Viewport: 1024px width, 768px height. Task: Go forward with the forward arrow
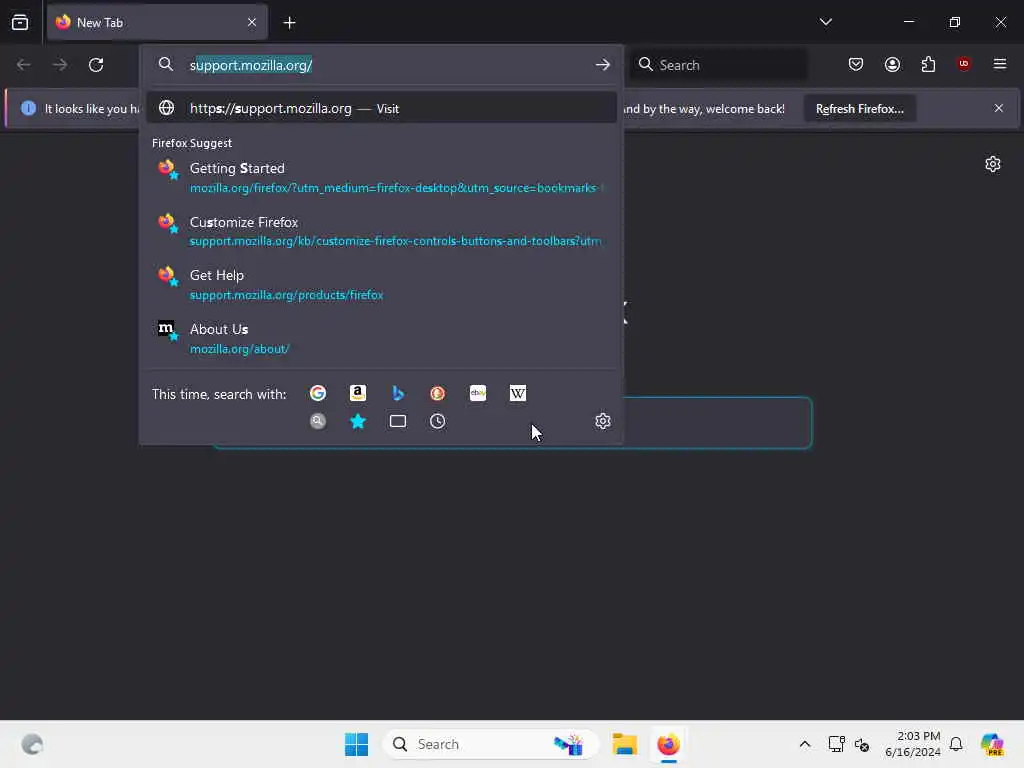point(60,65)
